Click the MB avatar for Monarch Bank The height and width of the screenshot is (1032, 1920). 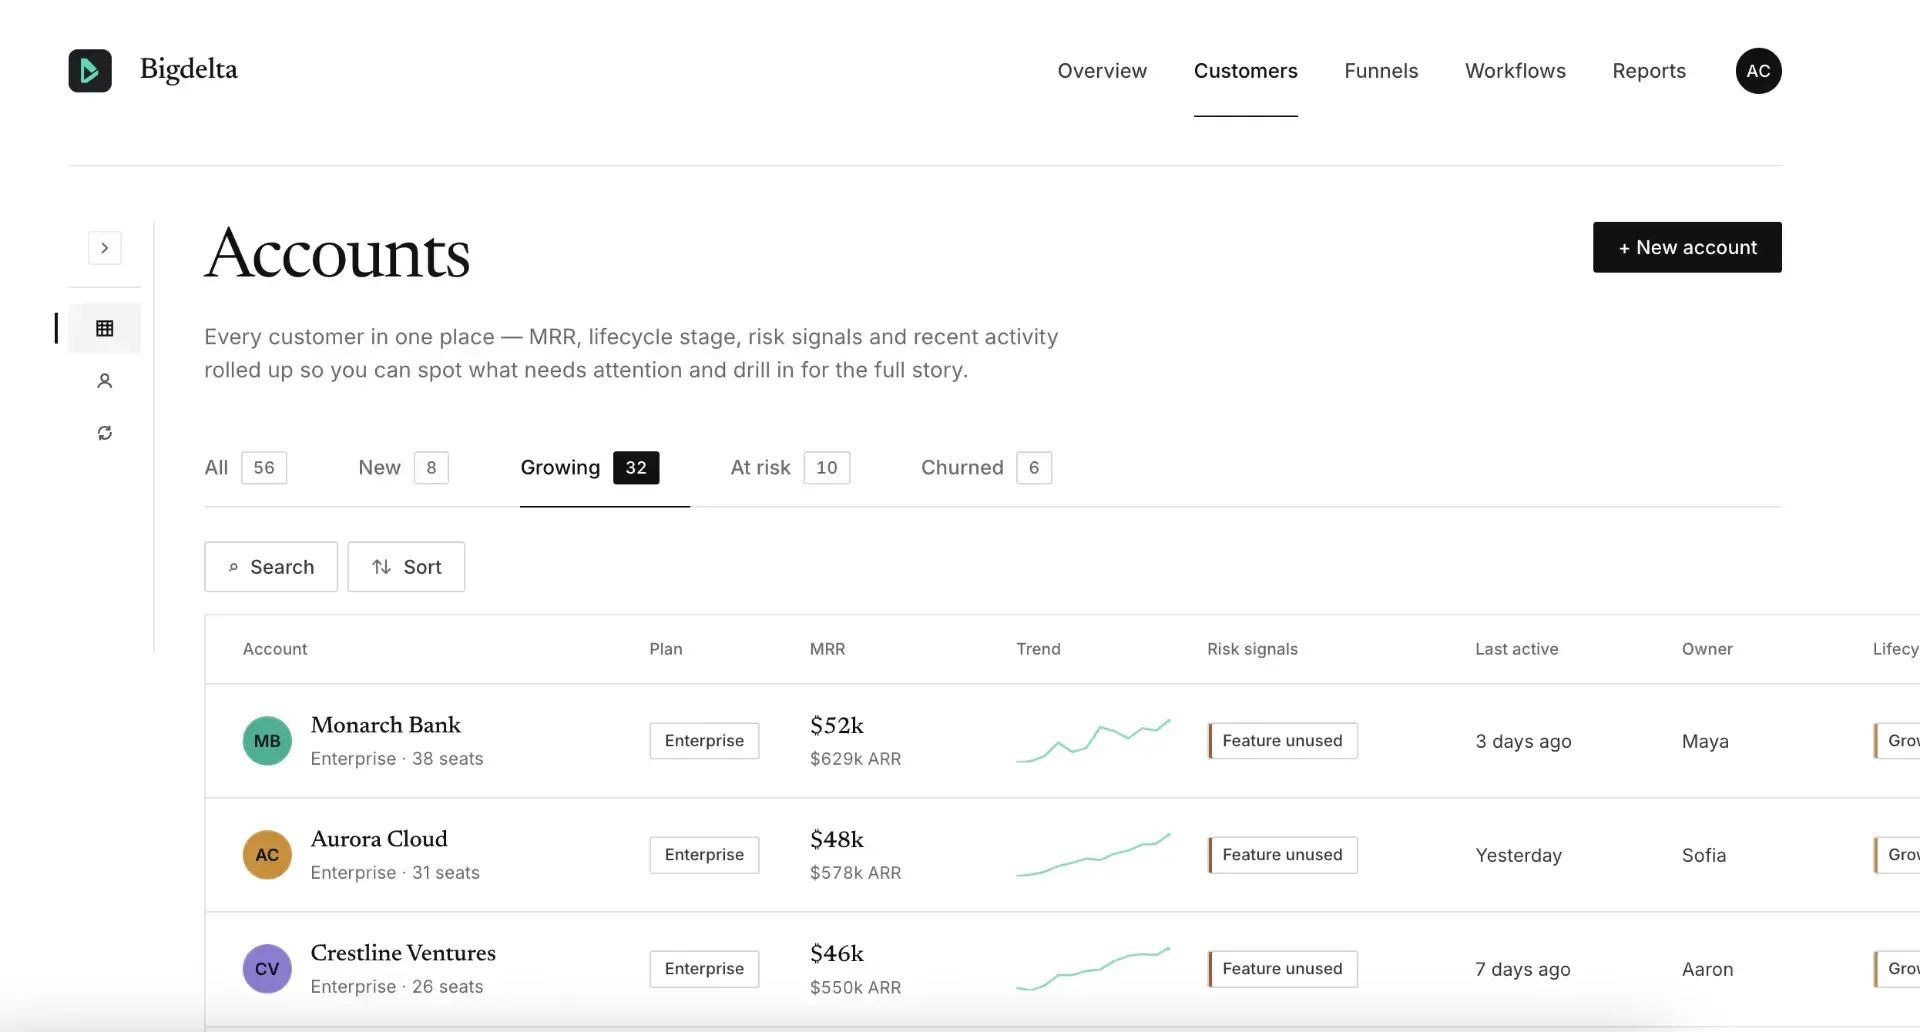[x=267, y=741]
